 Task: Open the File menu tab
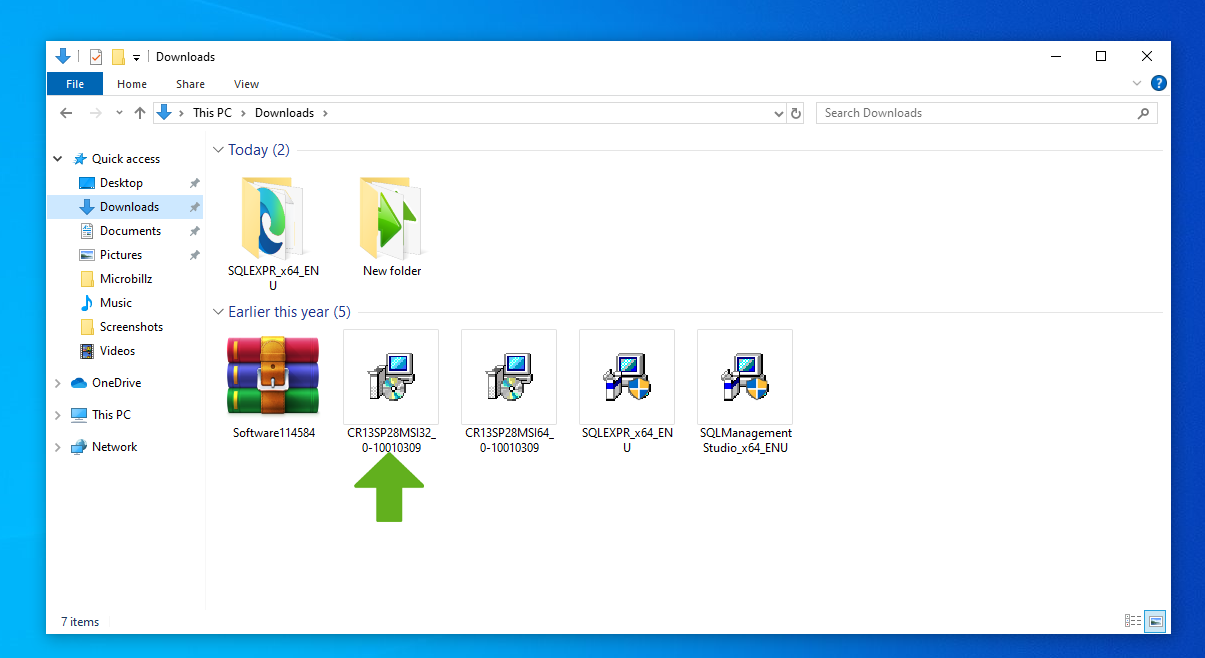(x=75, y=84)
